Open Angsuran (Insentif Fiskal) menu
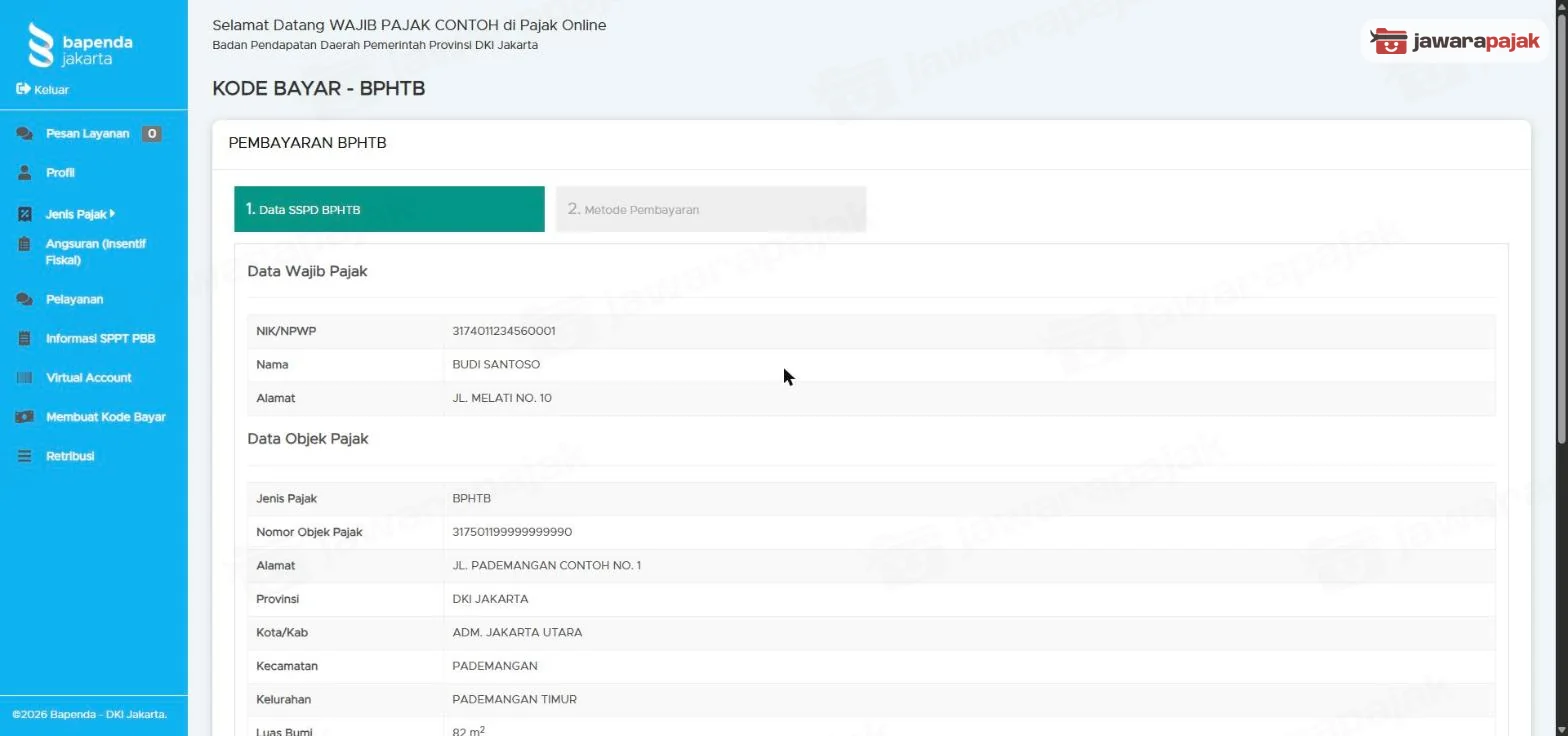 coord(95,252)
